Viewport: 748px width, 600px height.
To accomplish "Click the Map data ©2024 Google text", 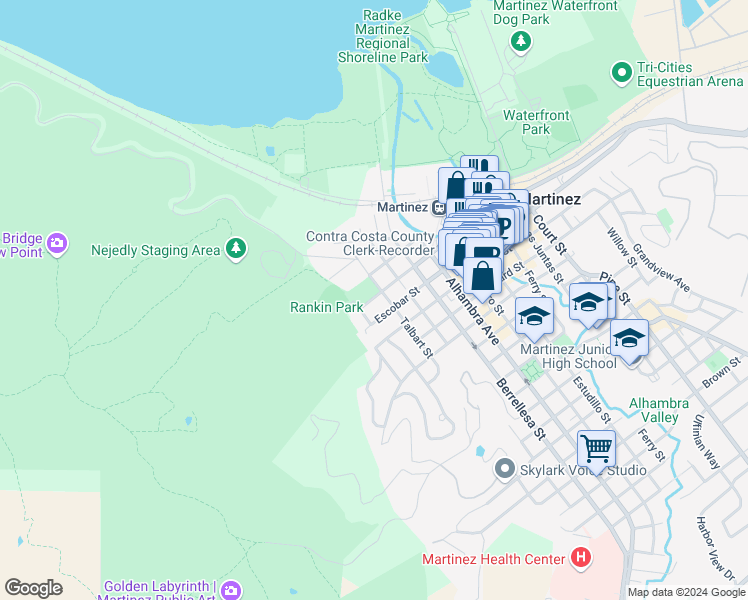I will (687, 592).
